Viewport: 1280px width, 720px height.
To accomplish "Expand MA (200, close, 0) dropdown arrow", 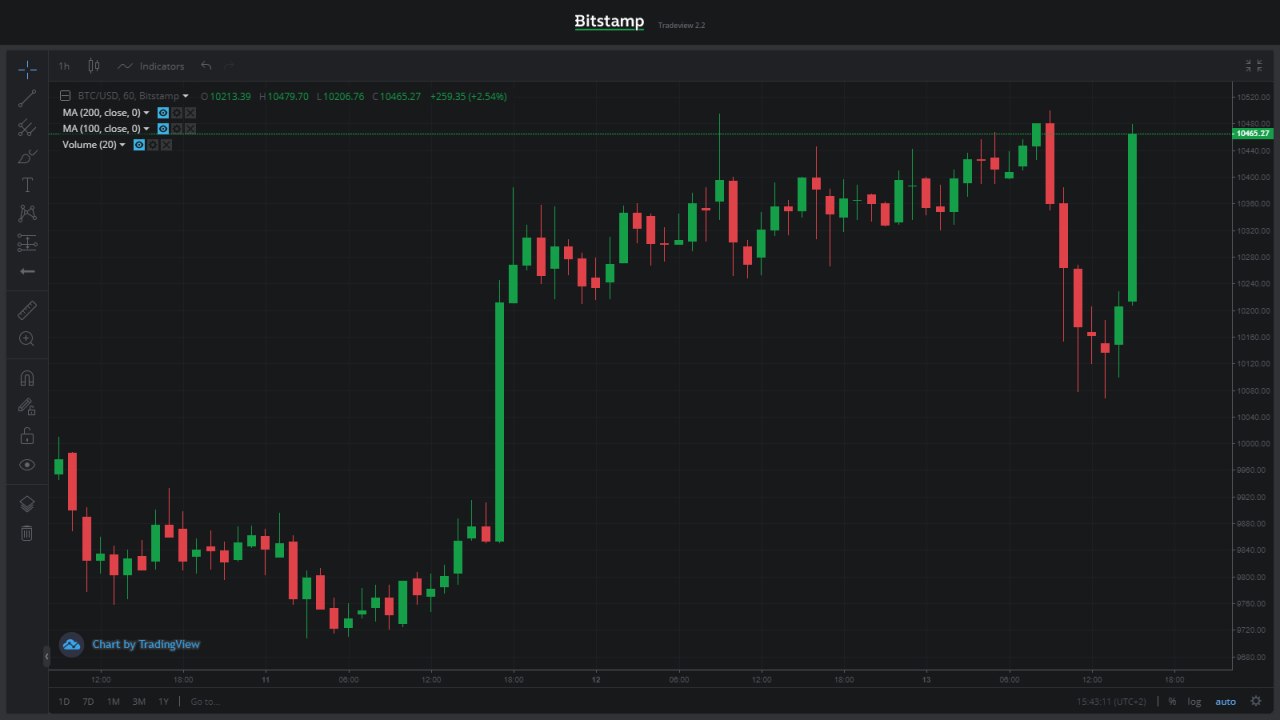I will [x=146, y=113].
